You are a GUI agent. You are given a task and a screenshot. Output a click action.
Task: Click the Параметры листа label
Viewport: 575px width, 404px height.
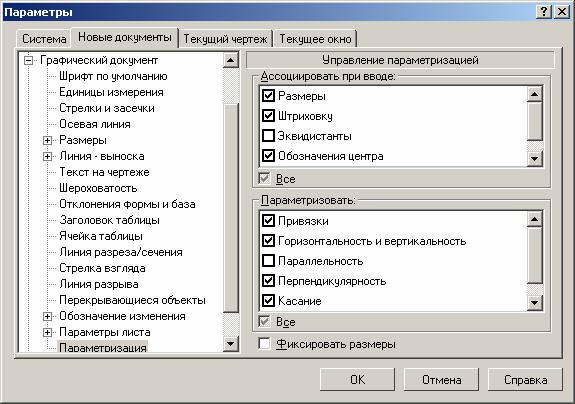pyautogui.click(x=105, y=332)
